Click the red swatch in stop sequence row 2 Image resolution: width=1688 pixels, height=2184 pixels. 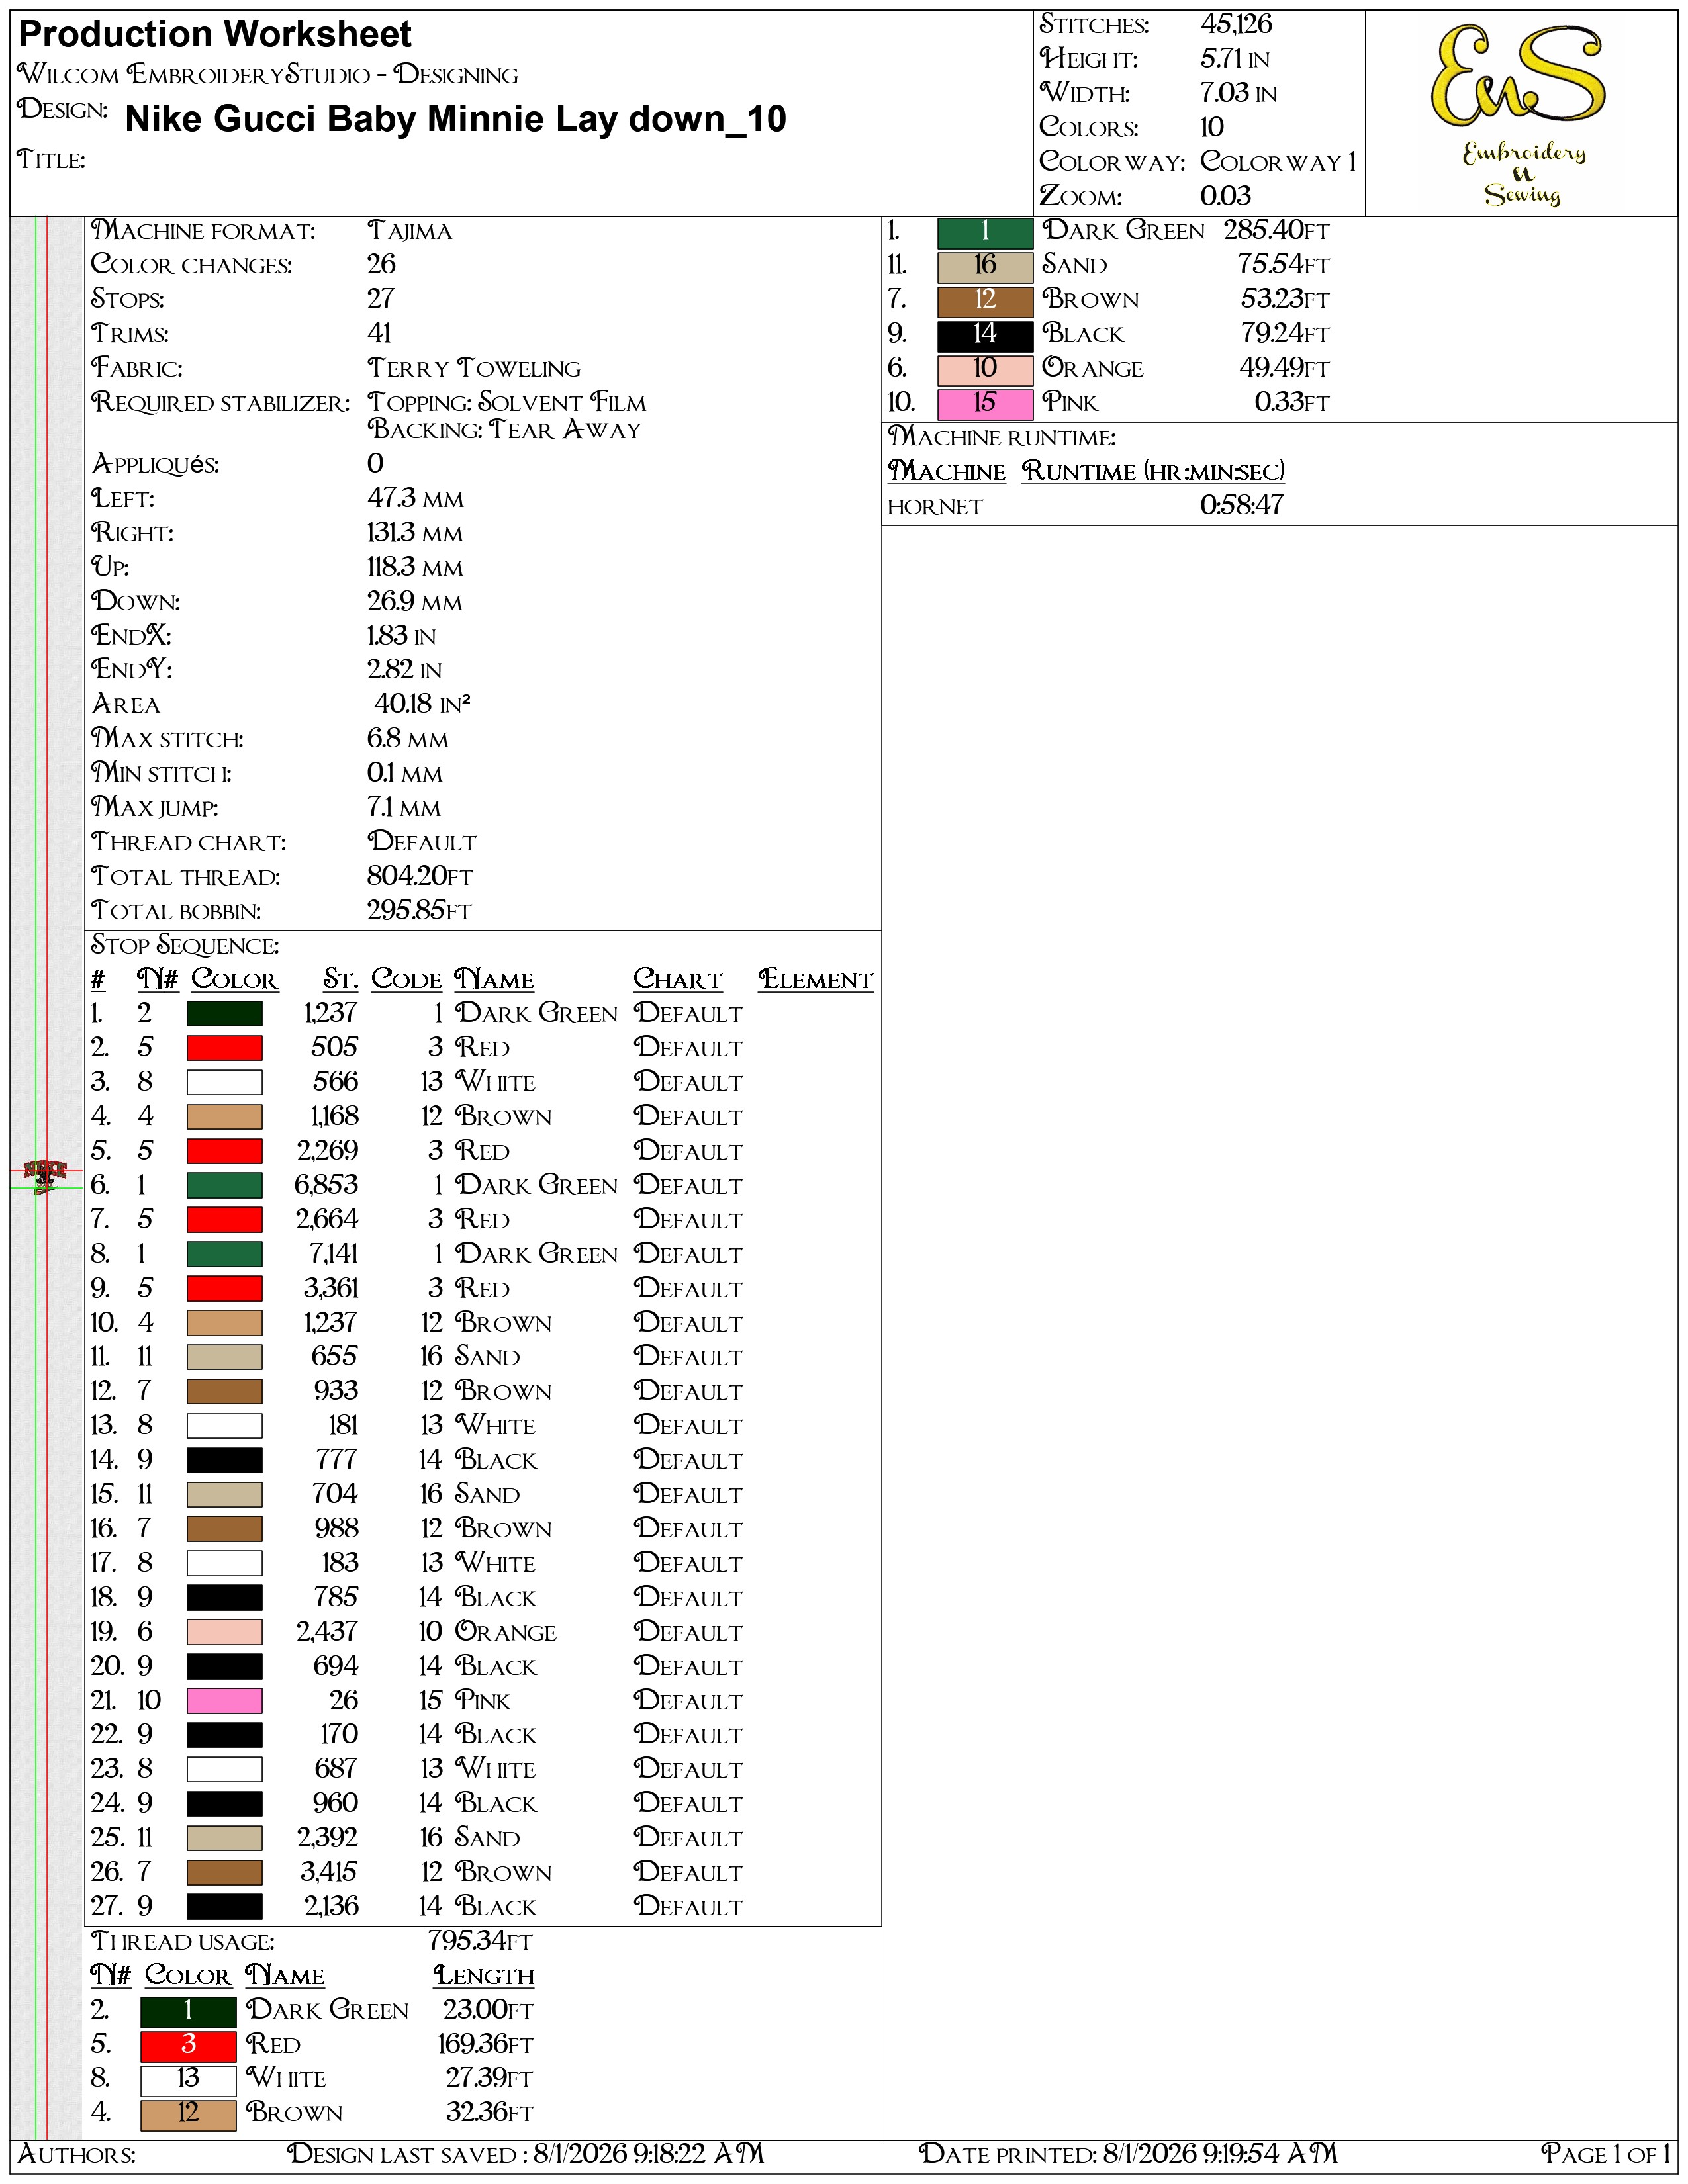(x=225, y=1048)
